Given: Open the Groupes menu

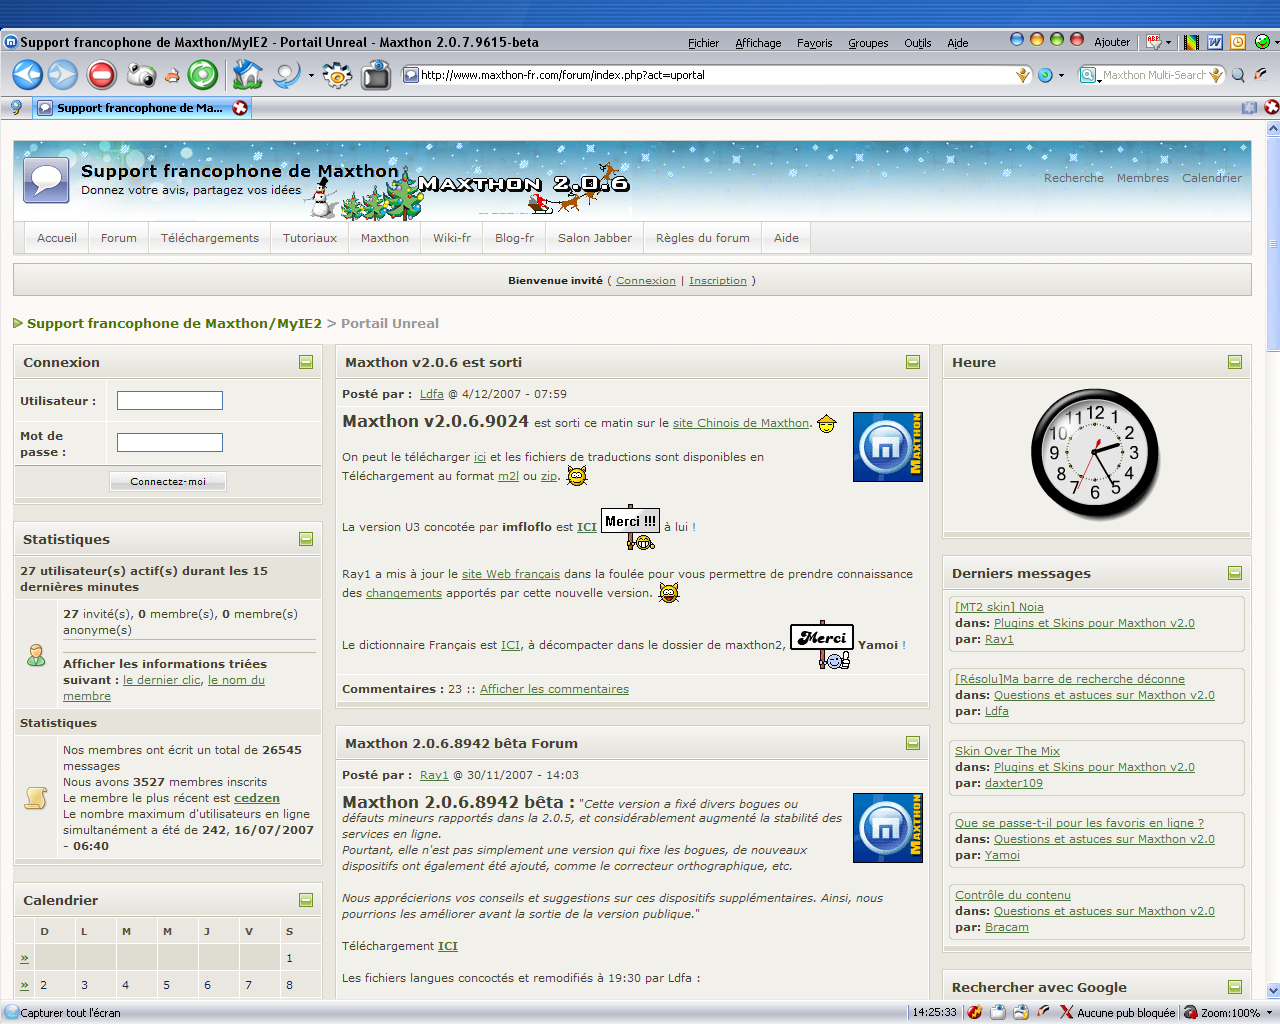Looking at the screenshot, I should coord(868,43).
